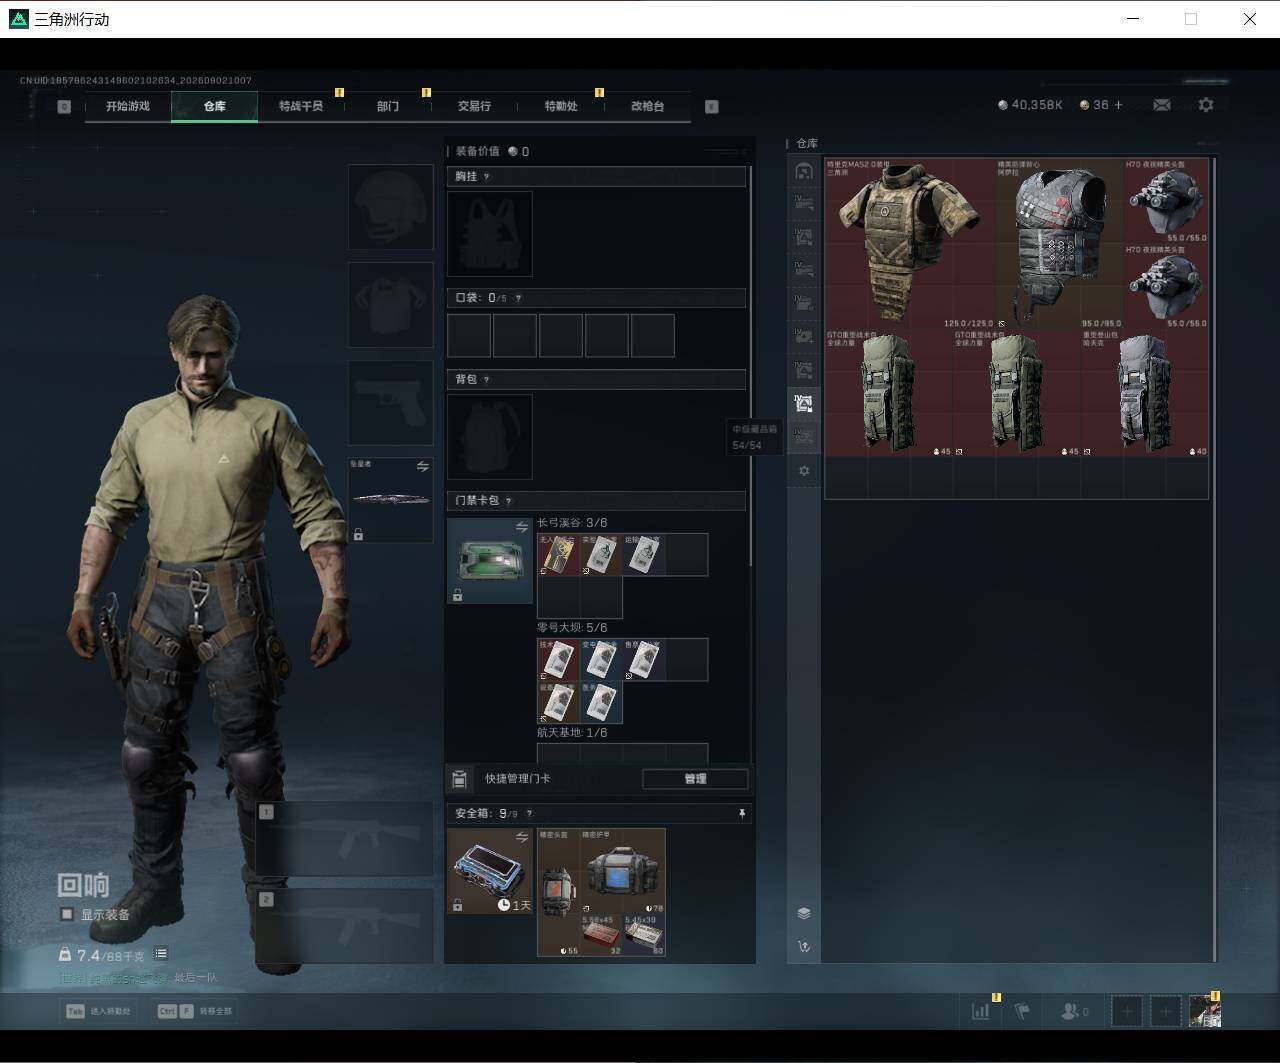The width and height of the screenshot is (1280, 1063).
Task: Open the mail envelope icon
Action: 1162,105
